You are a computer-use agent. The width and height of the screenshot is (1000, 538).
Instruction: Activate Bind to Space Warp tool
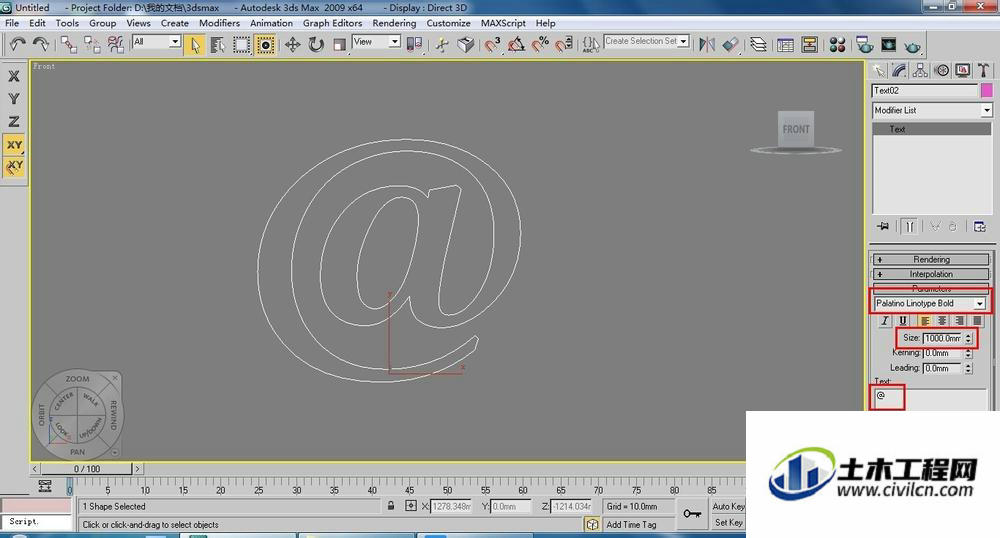tap(115, 44)
